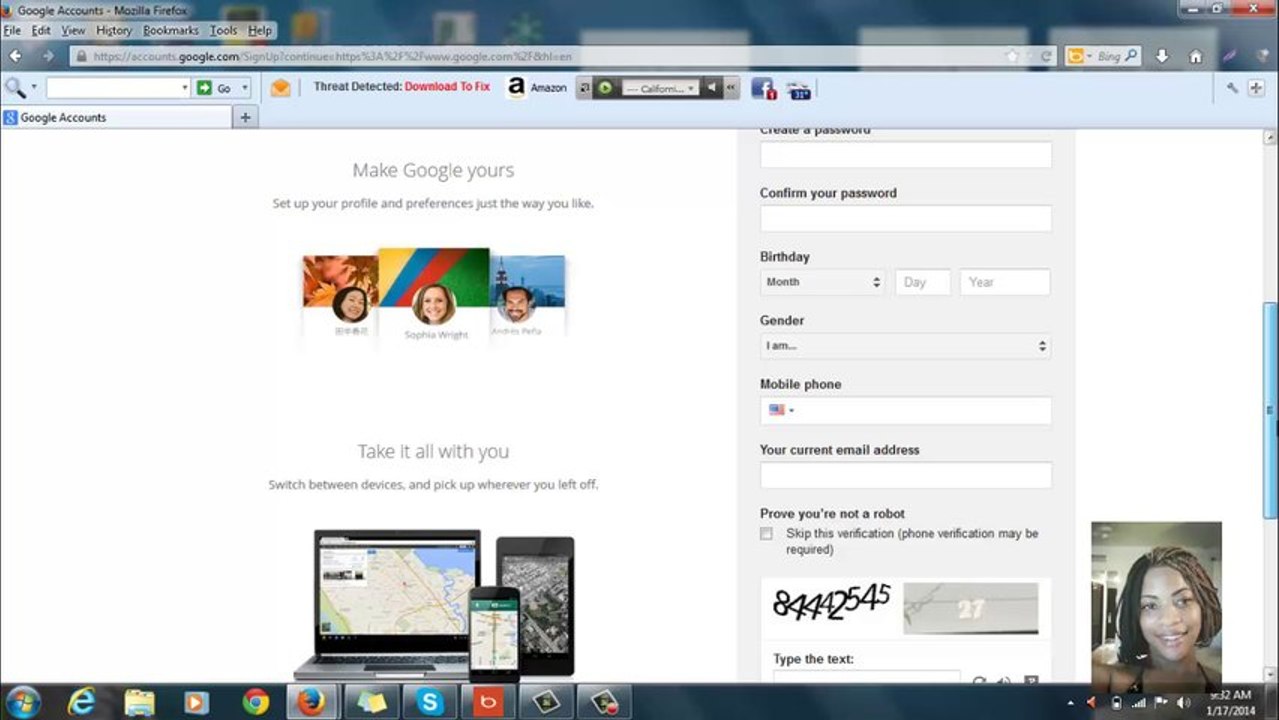The height and width of the screenshot is (720, 1279).
Task: Click the birthday Day field
Action: click(922, 282)
